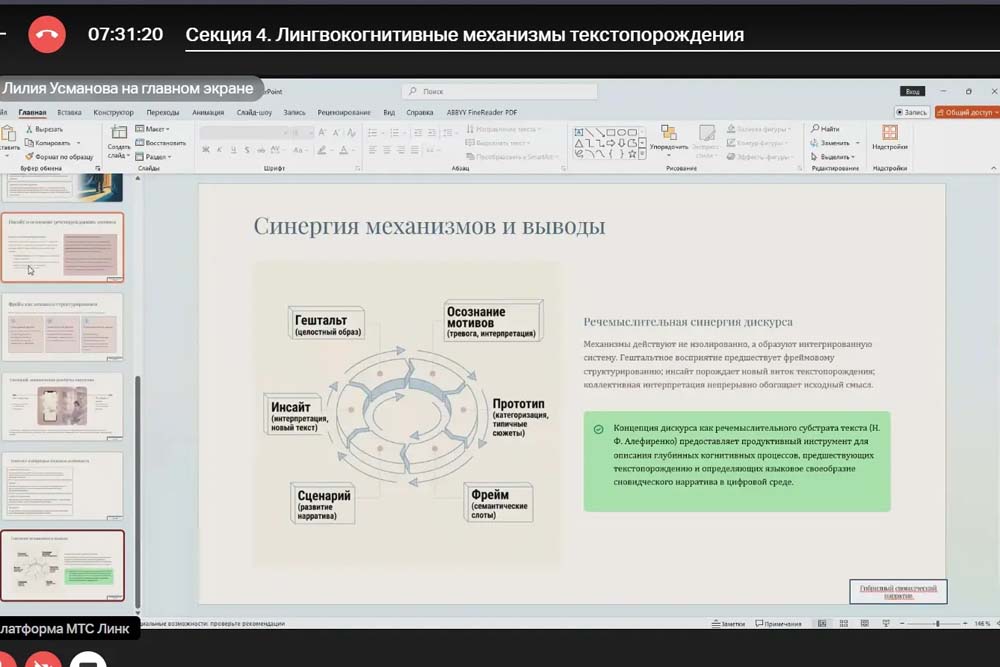Open the Layout (Макет) dropdown

(152, 129)
